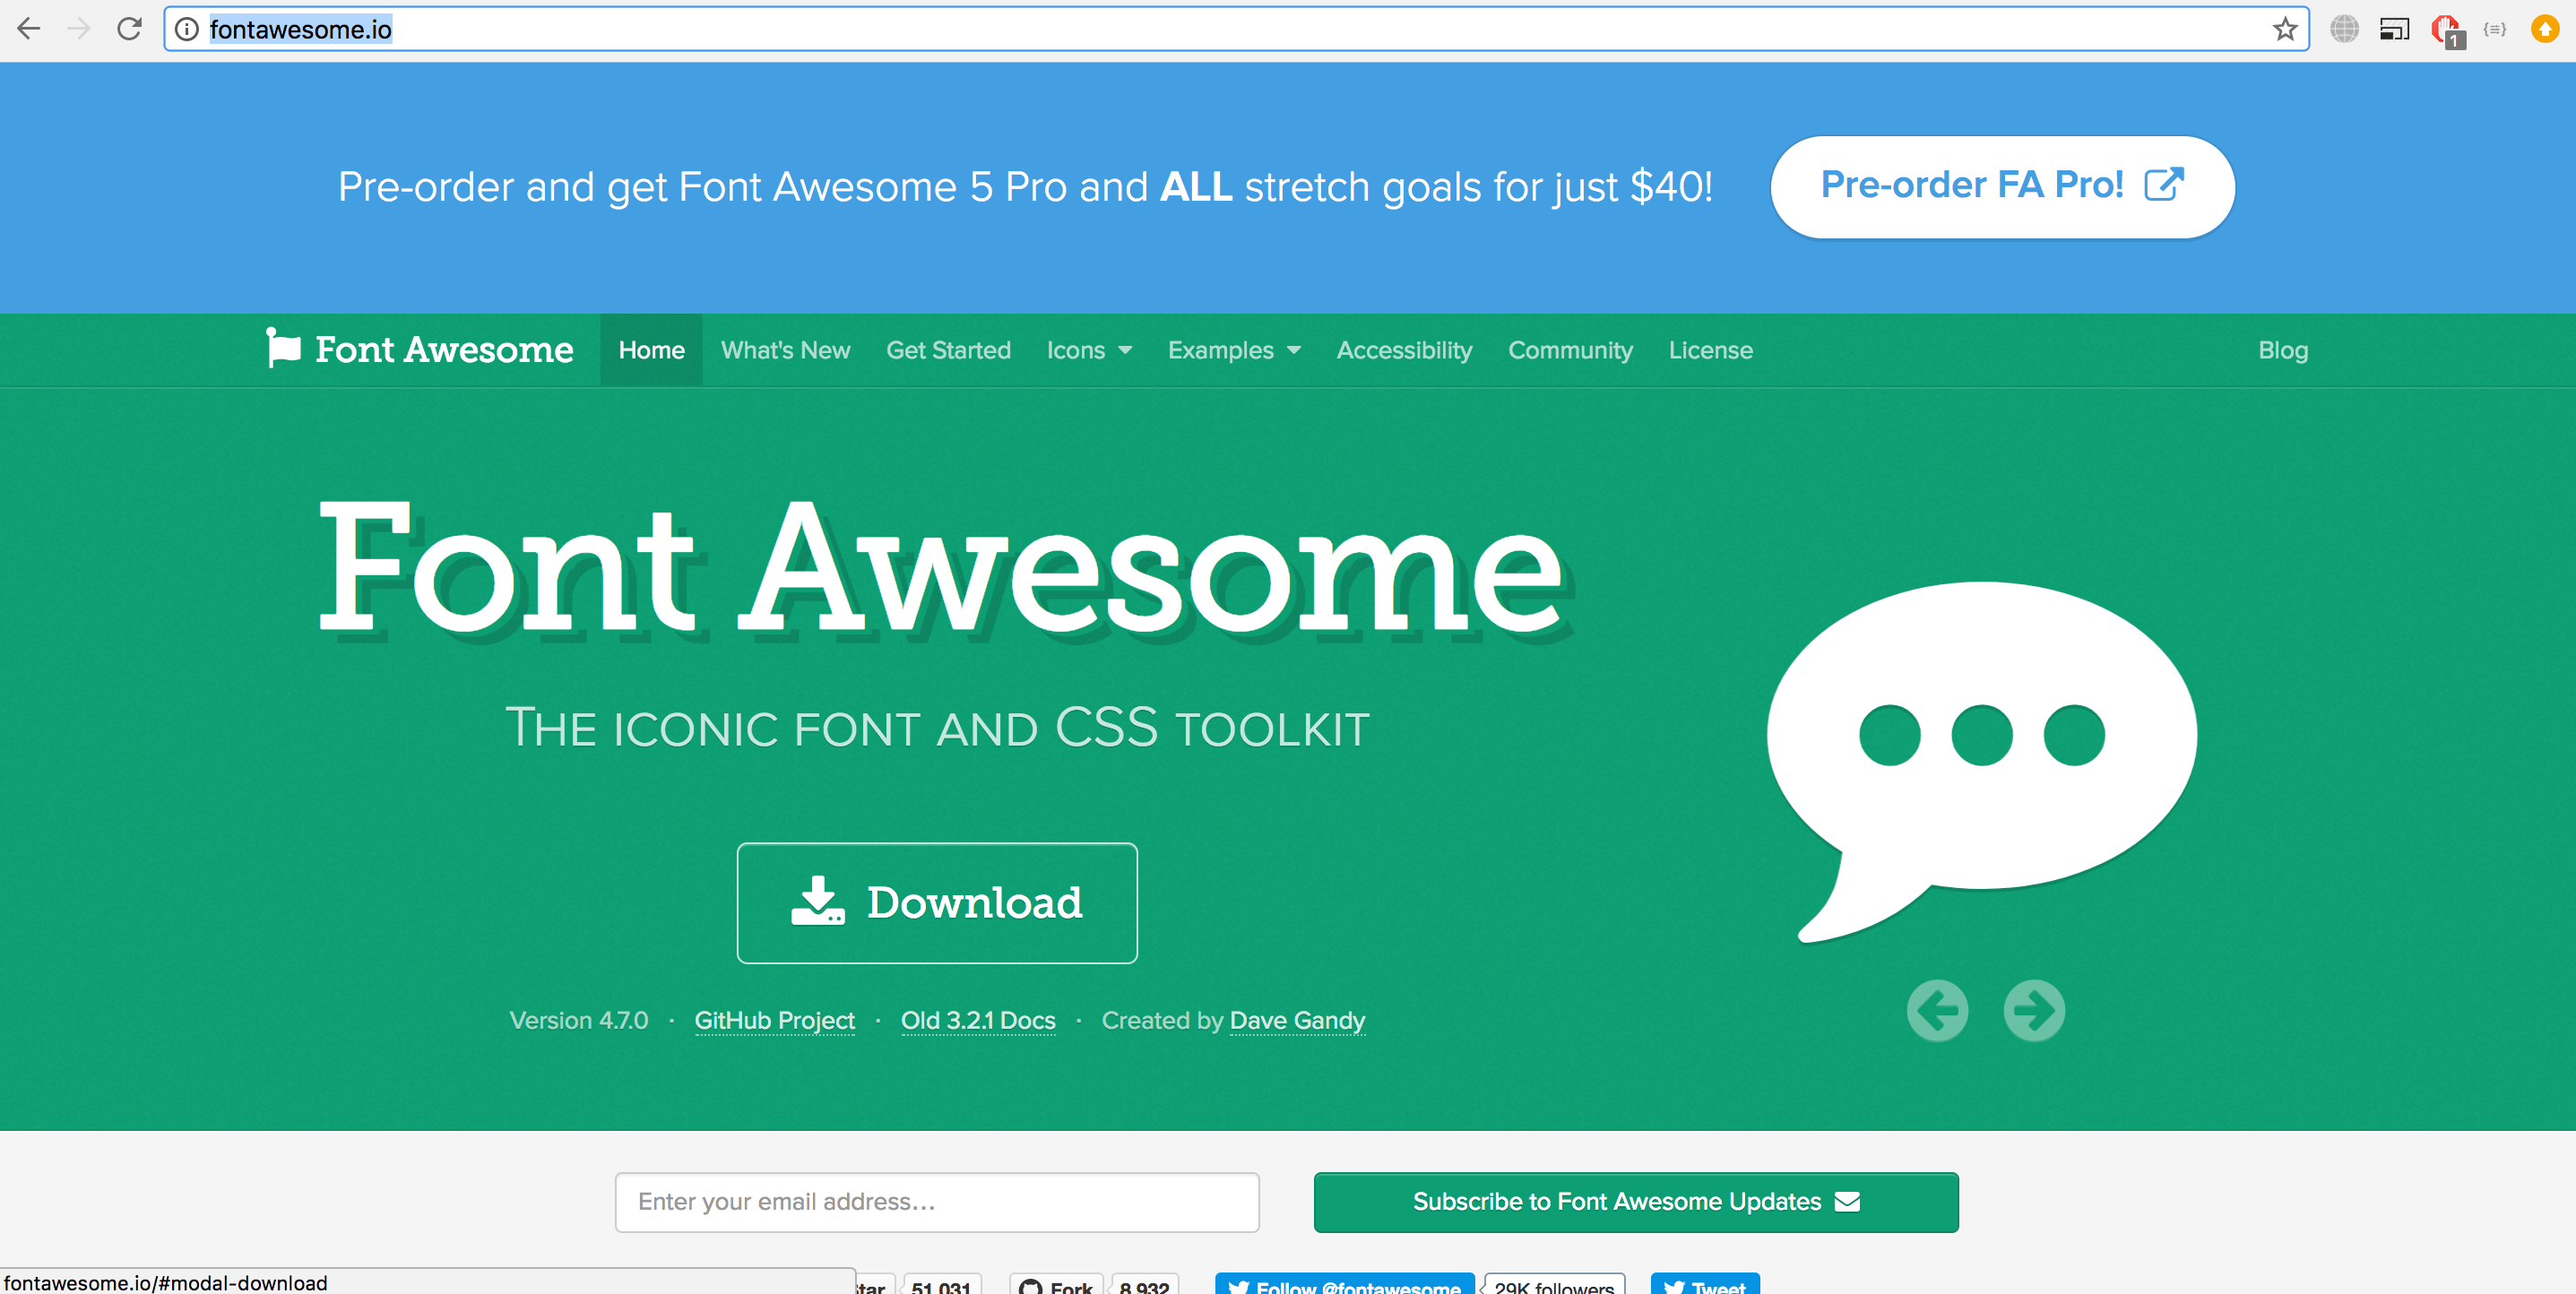
Task: Click the Twitter bird on the Tweet button
Action: 1673,1288
